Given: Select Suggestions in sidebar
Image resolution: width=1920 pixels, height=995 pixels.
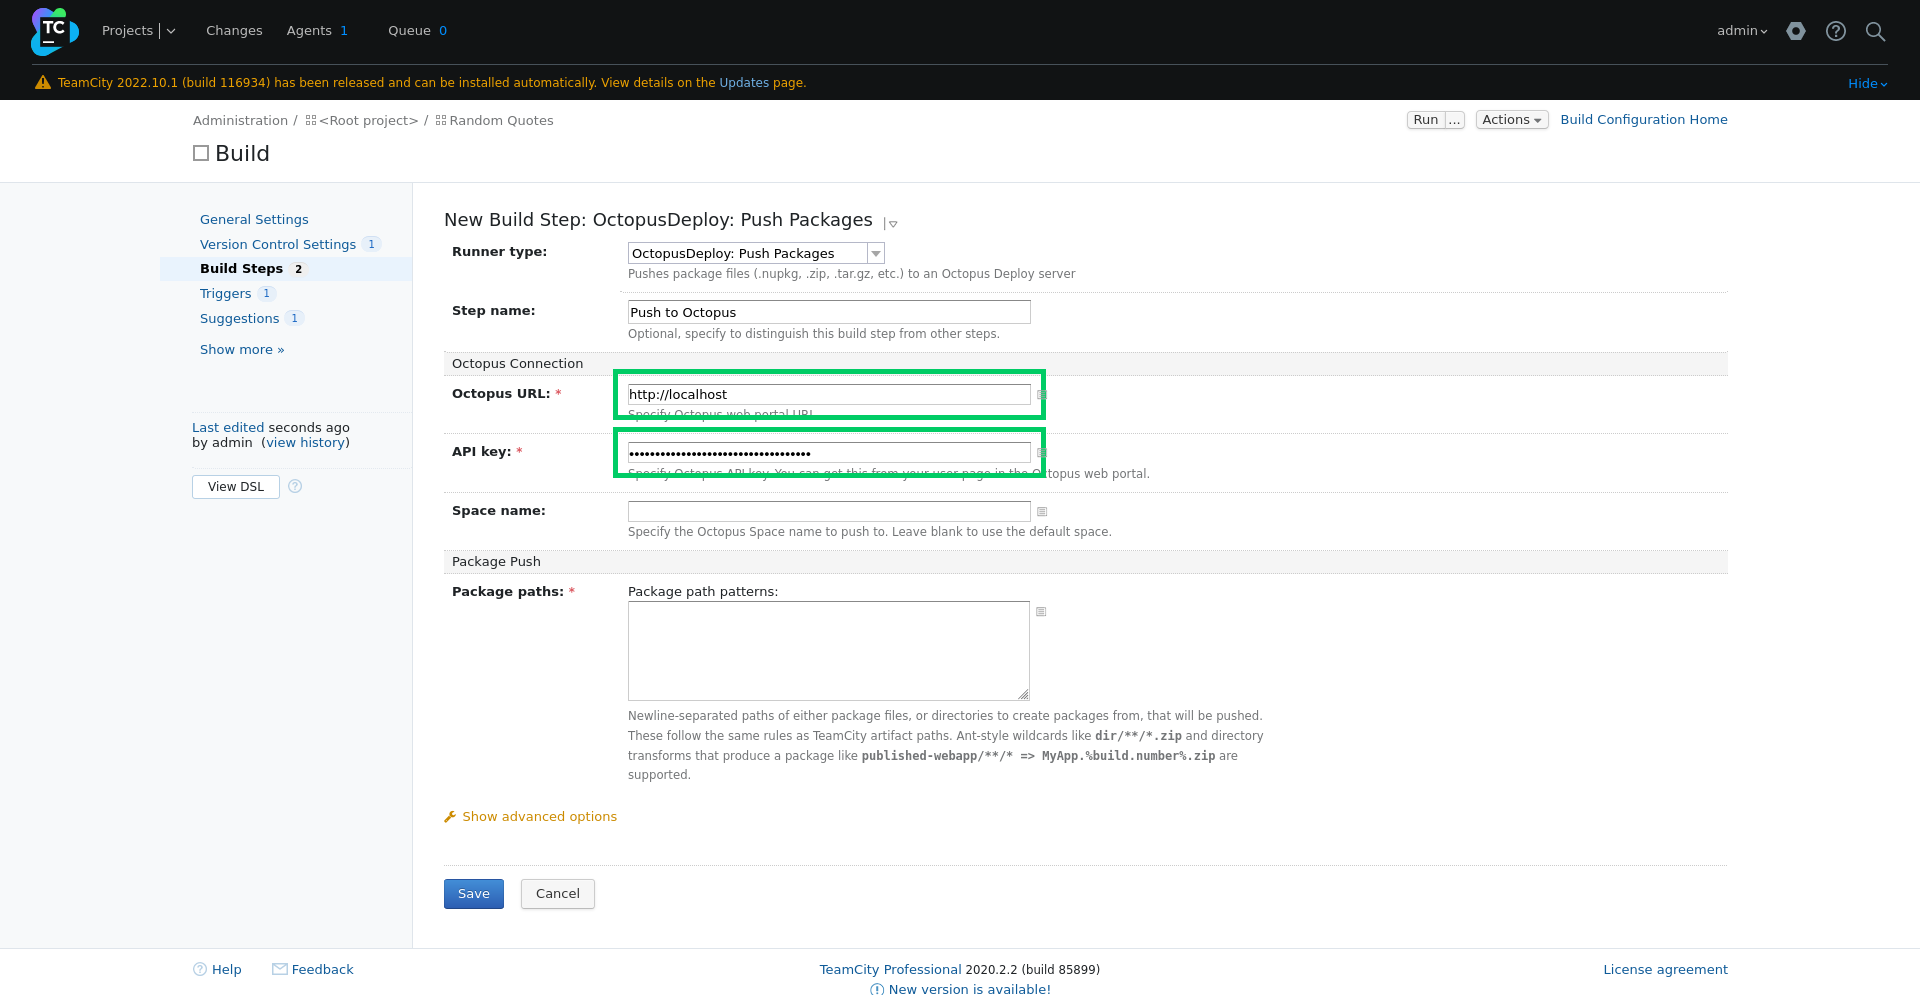Looking at the screenshot, I should [239, 319].
